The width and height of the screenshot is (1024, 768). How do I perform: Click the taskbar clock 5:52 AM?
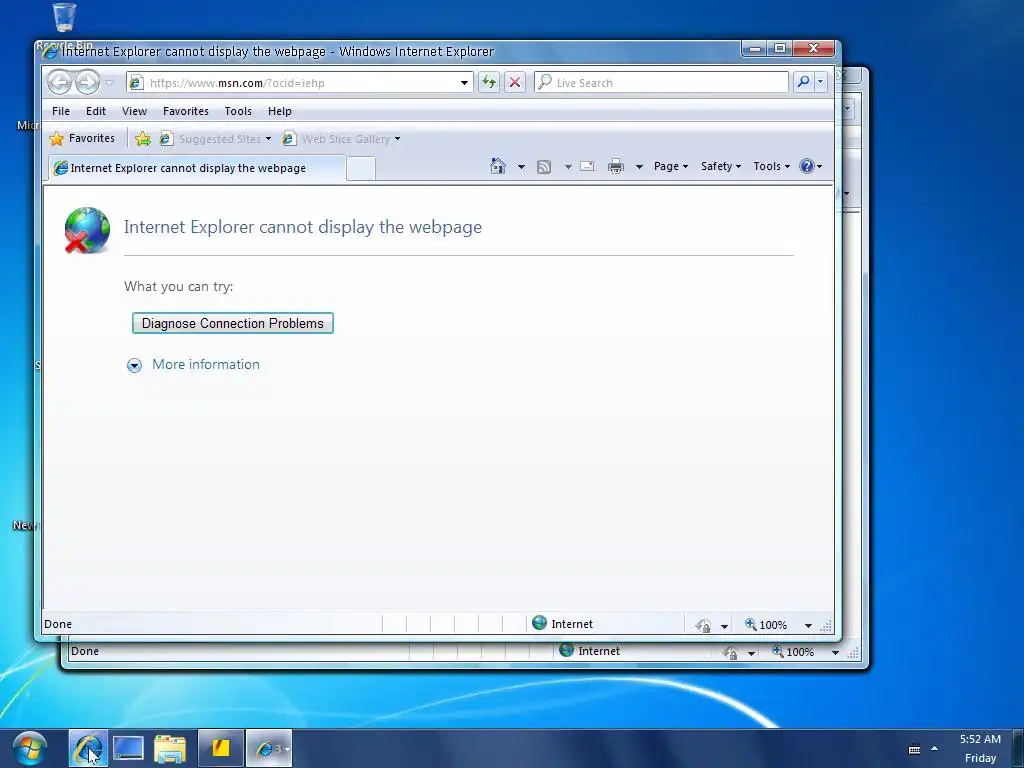coord(980,739)
